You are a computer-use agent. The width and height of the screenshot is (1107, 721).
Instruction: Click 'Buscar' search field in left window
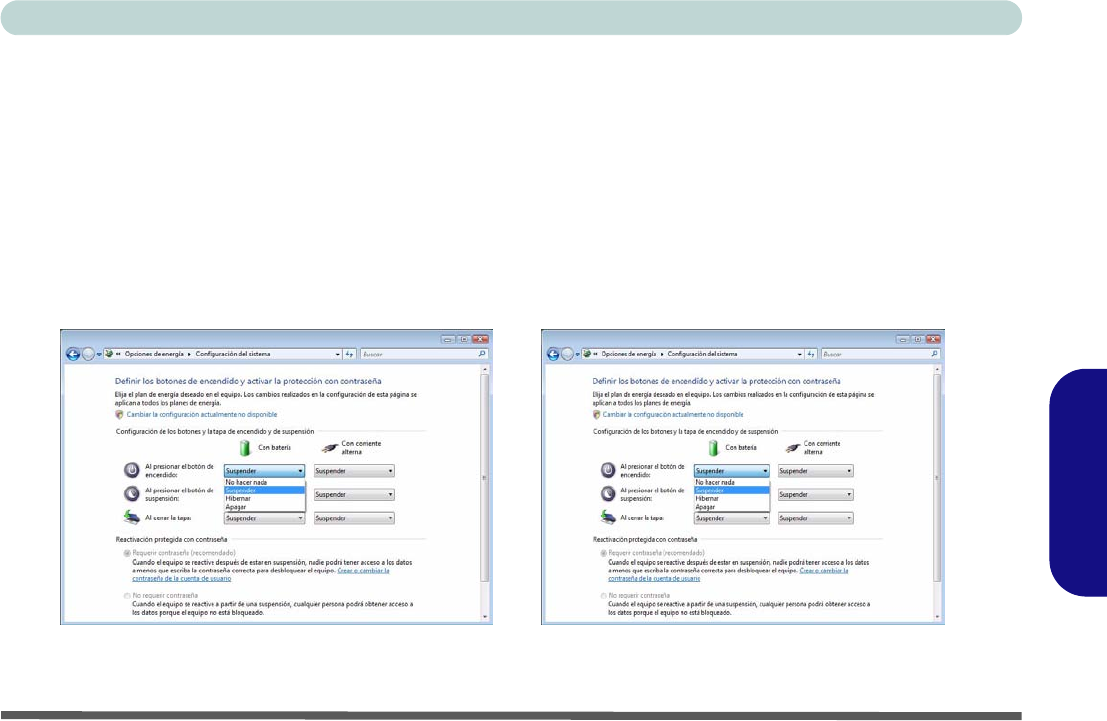point(424,354)
